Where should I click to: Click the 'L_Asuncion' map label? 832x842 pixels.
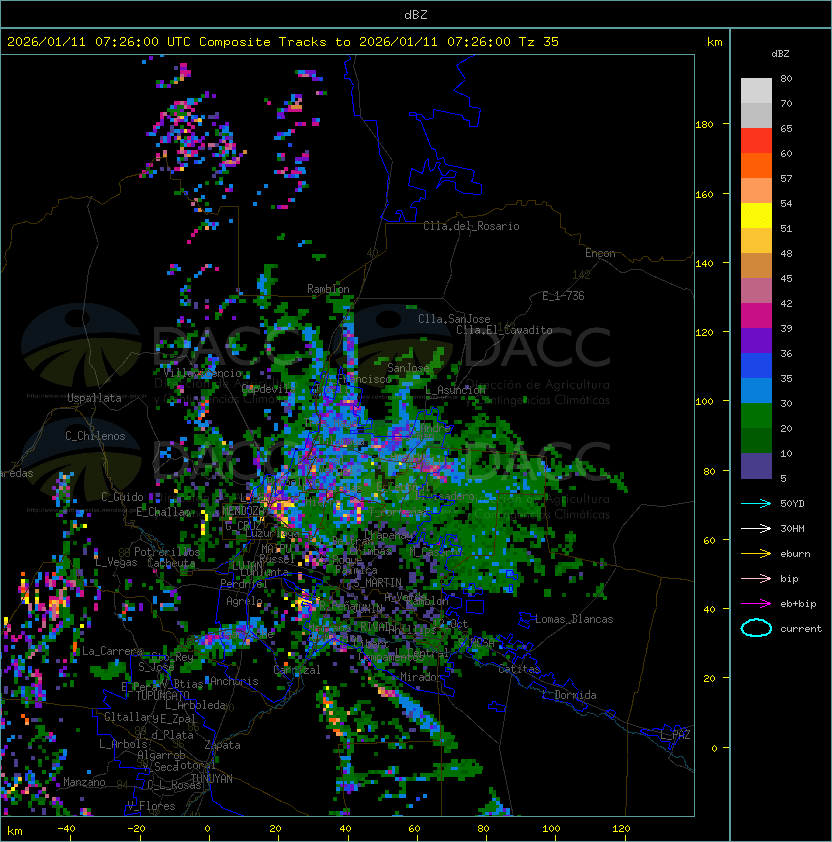(455, 390)
